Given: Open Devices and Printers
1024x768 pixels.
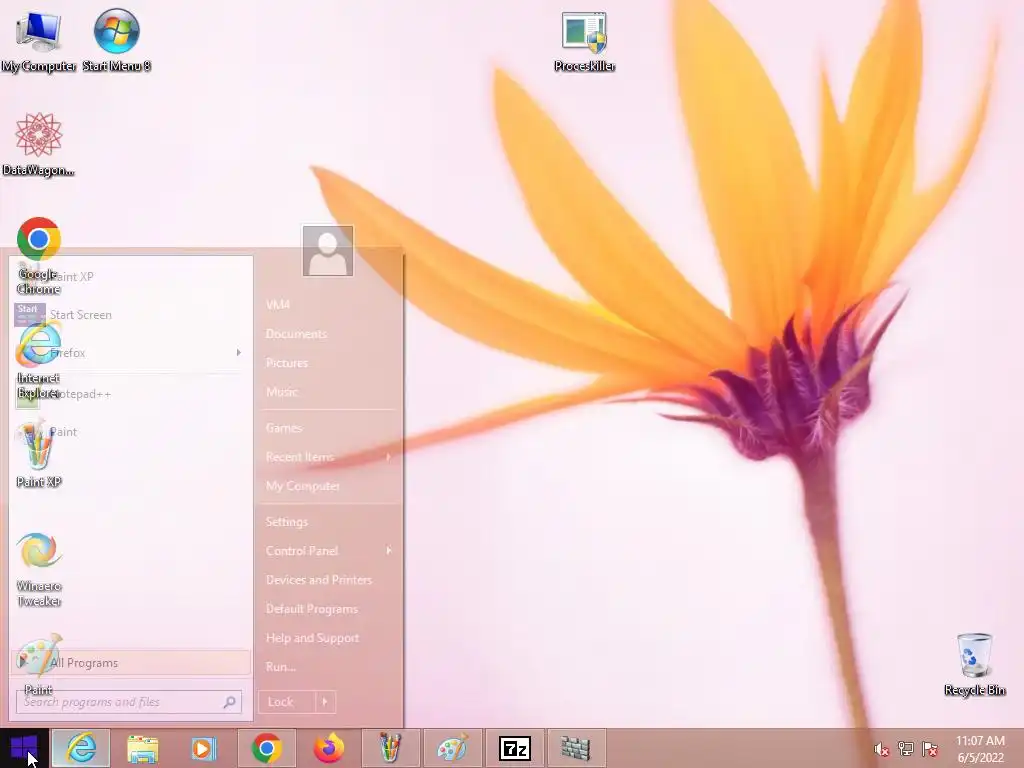Looking at the screenshot, I should click(319, 580).
